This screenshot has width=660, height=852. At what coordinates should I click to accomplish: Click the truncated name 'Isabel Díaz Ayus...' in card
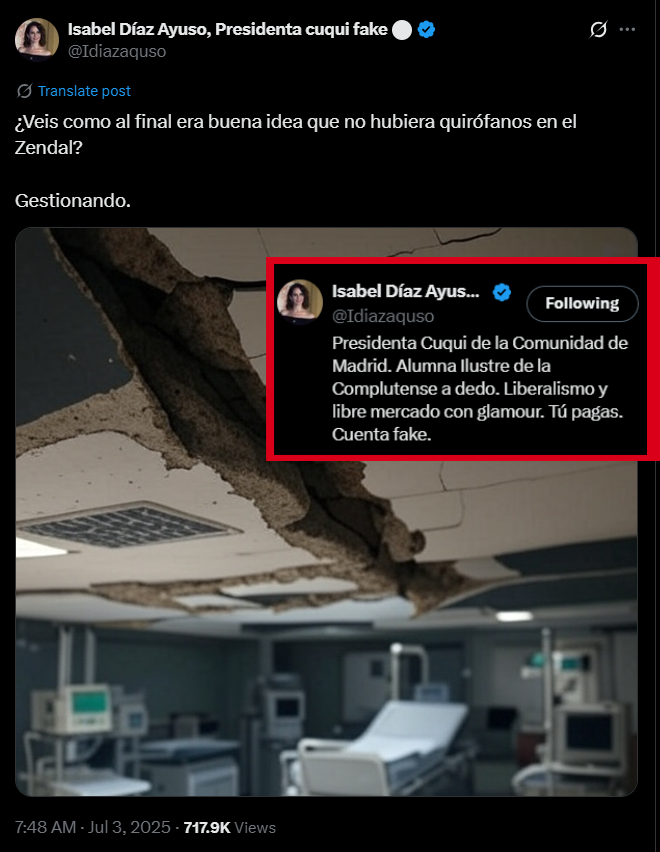point(406,291)
